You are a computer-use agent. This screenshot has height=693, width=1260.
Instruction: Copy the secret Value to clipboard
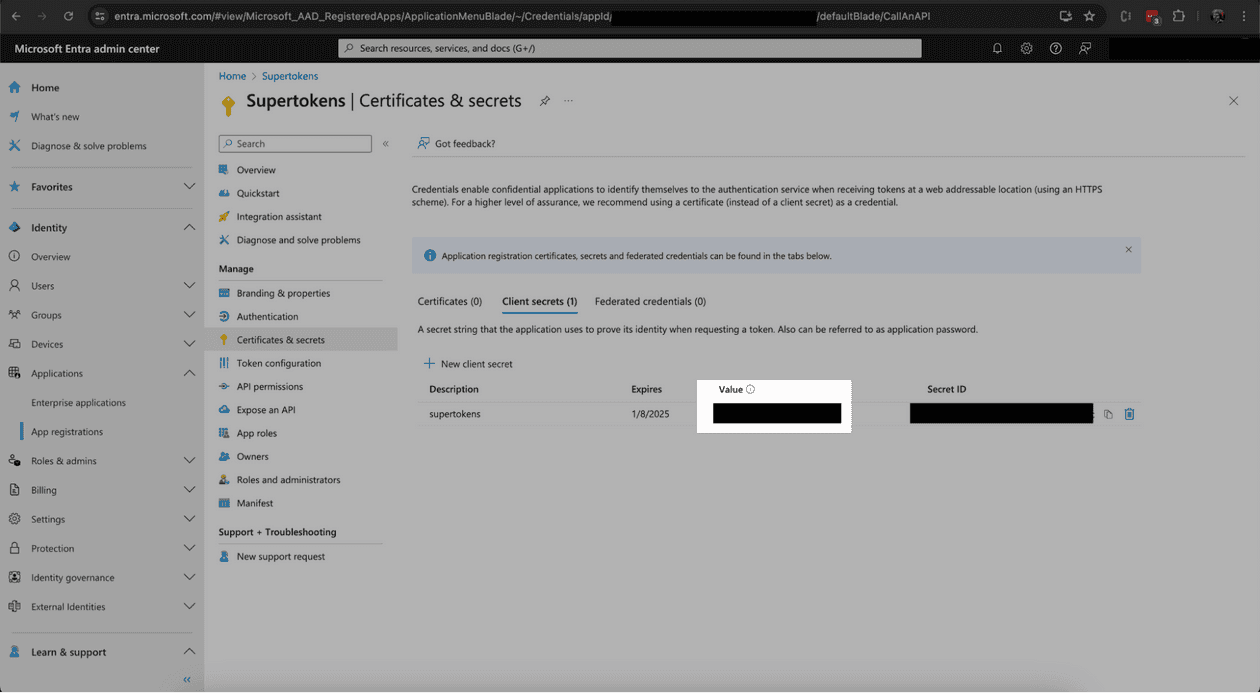[1108, 413]
